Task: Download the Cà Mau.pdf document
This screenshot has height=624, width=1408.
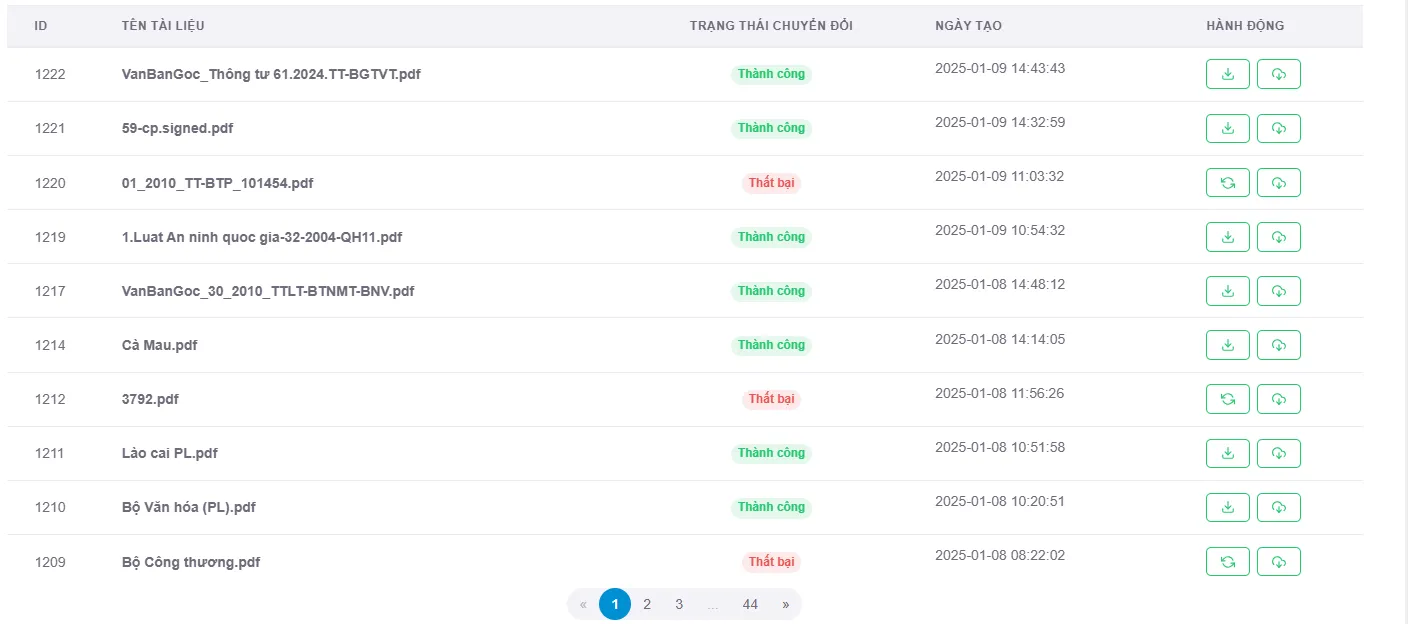Action: tap(1227, 345)
